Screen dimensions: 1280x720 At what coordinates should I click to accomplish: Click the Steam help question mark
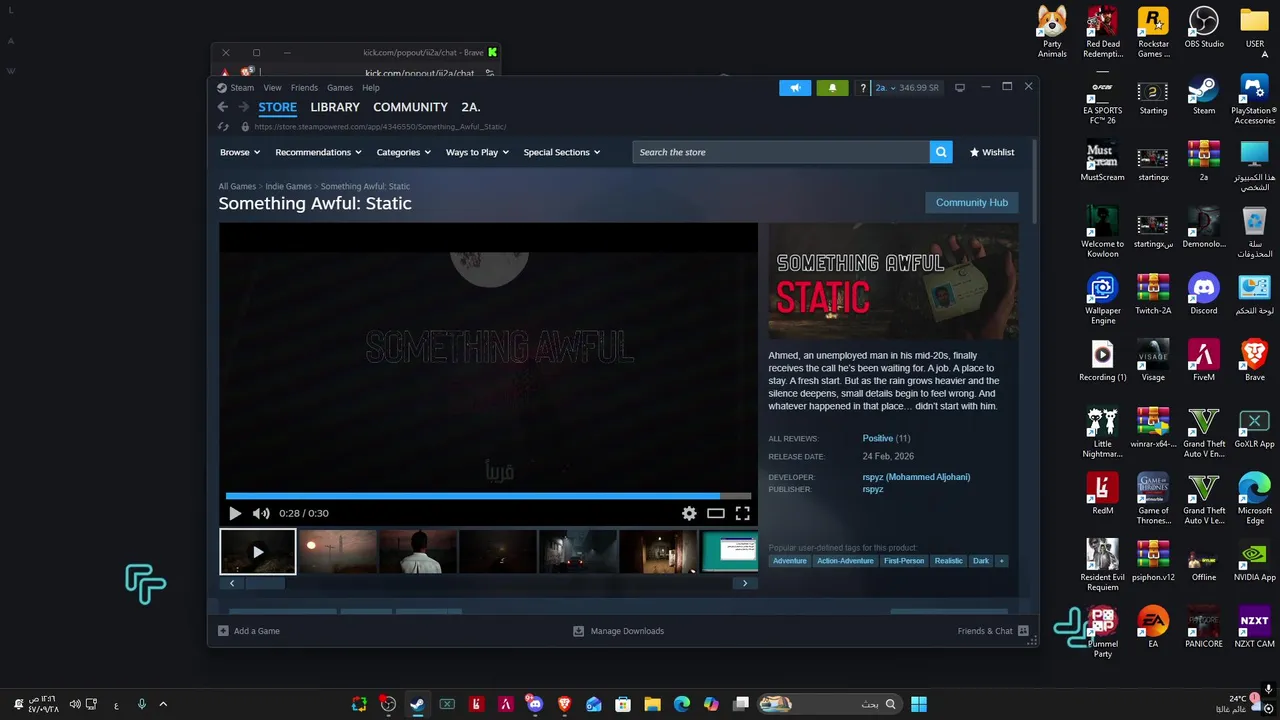click(863, 88)
